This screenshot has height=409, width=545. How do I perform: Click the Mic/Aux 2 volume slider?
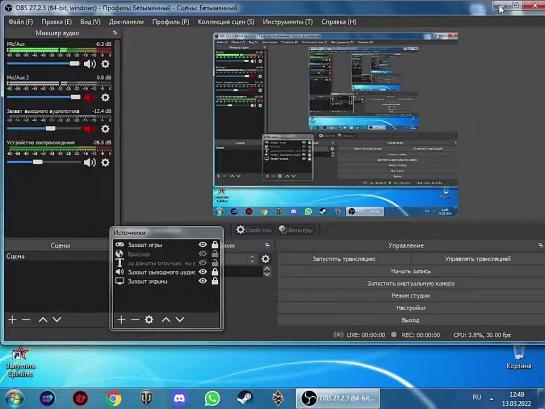[x=43, y=97]
